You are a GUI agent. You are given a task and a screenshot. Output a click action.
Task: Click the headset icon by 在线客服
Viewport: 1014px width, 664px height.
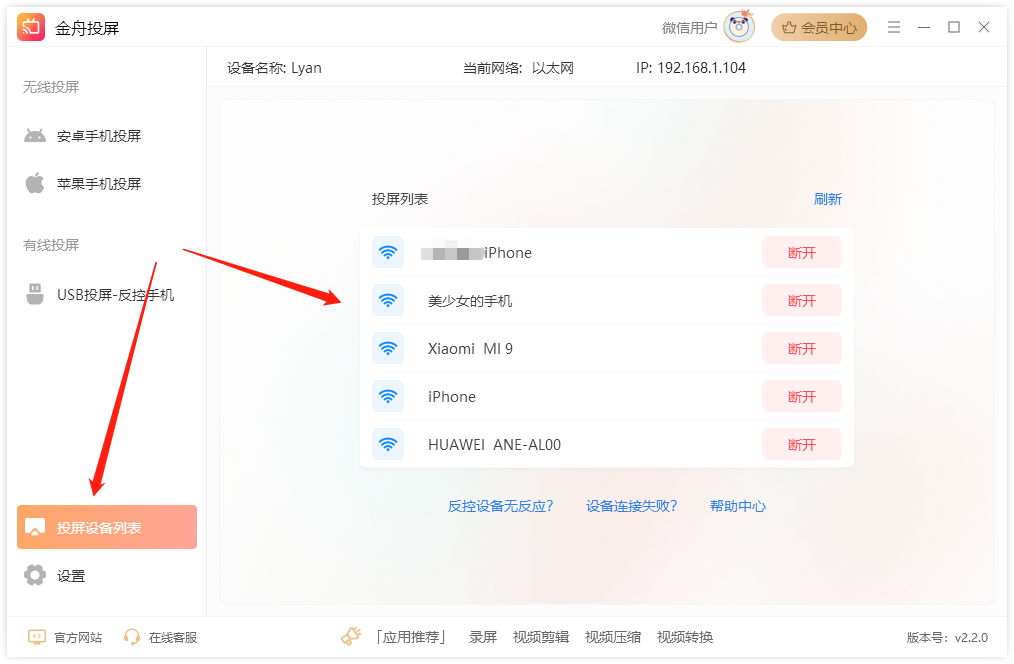click(132, 637)
